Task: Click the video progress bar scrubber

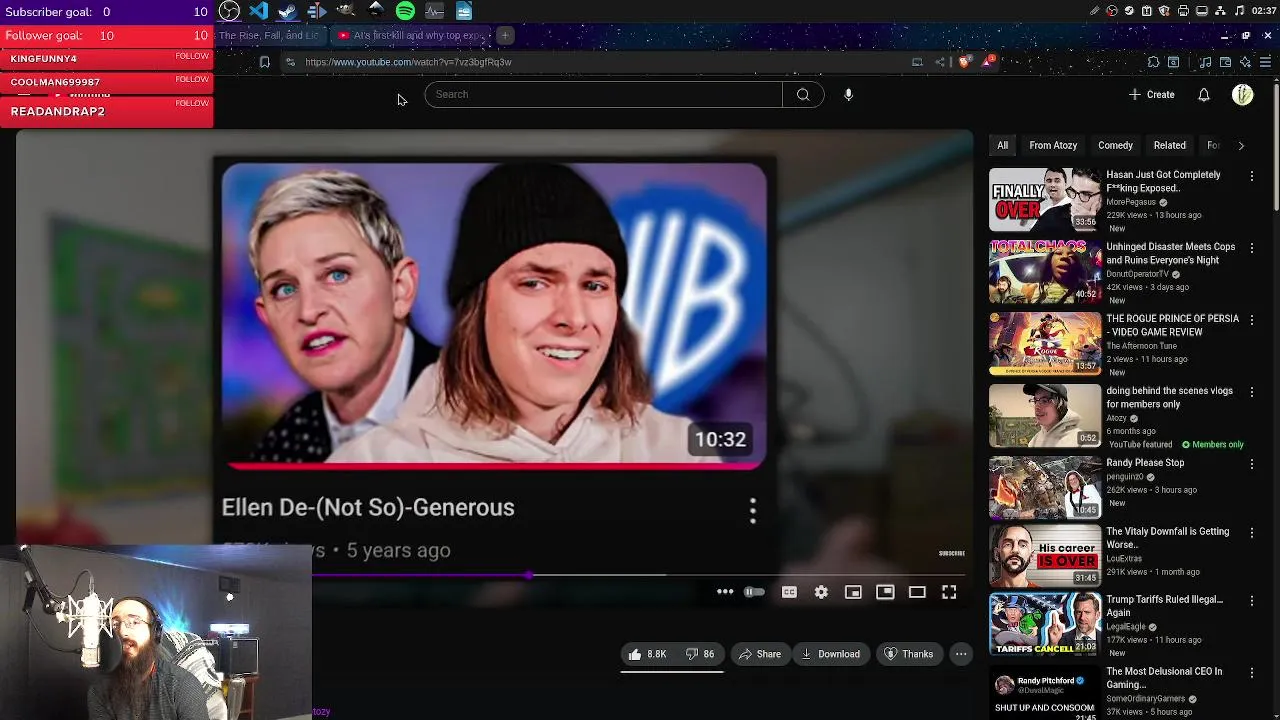Action: 529,575
